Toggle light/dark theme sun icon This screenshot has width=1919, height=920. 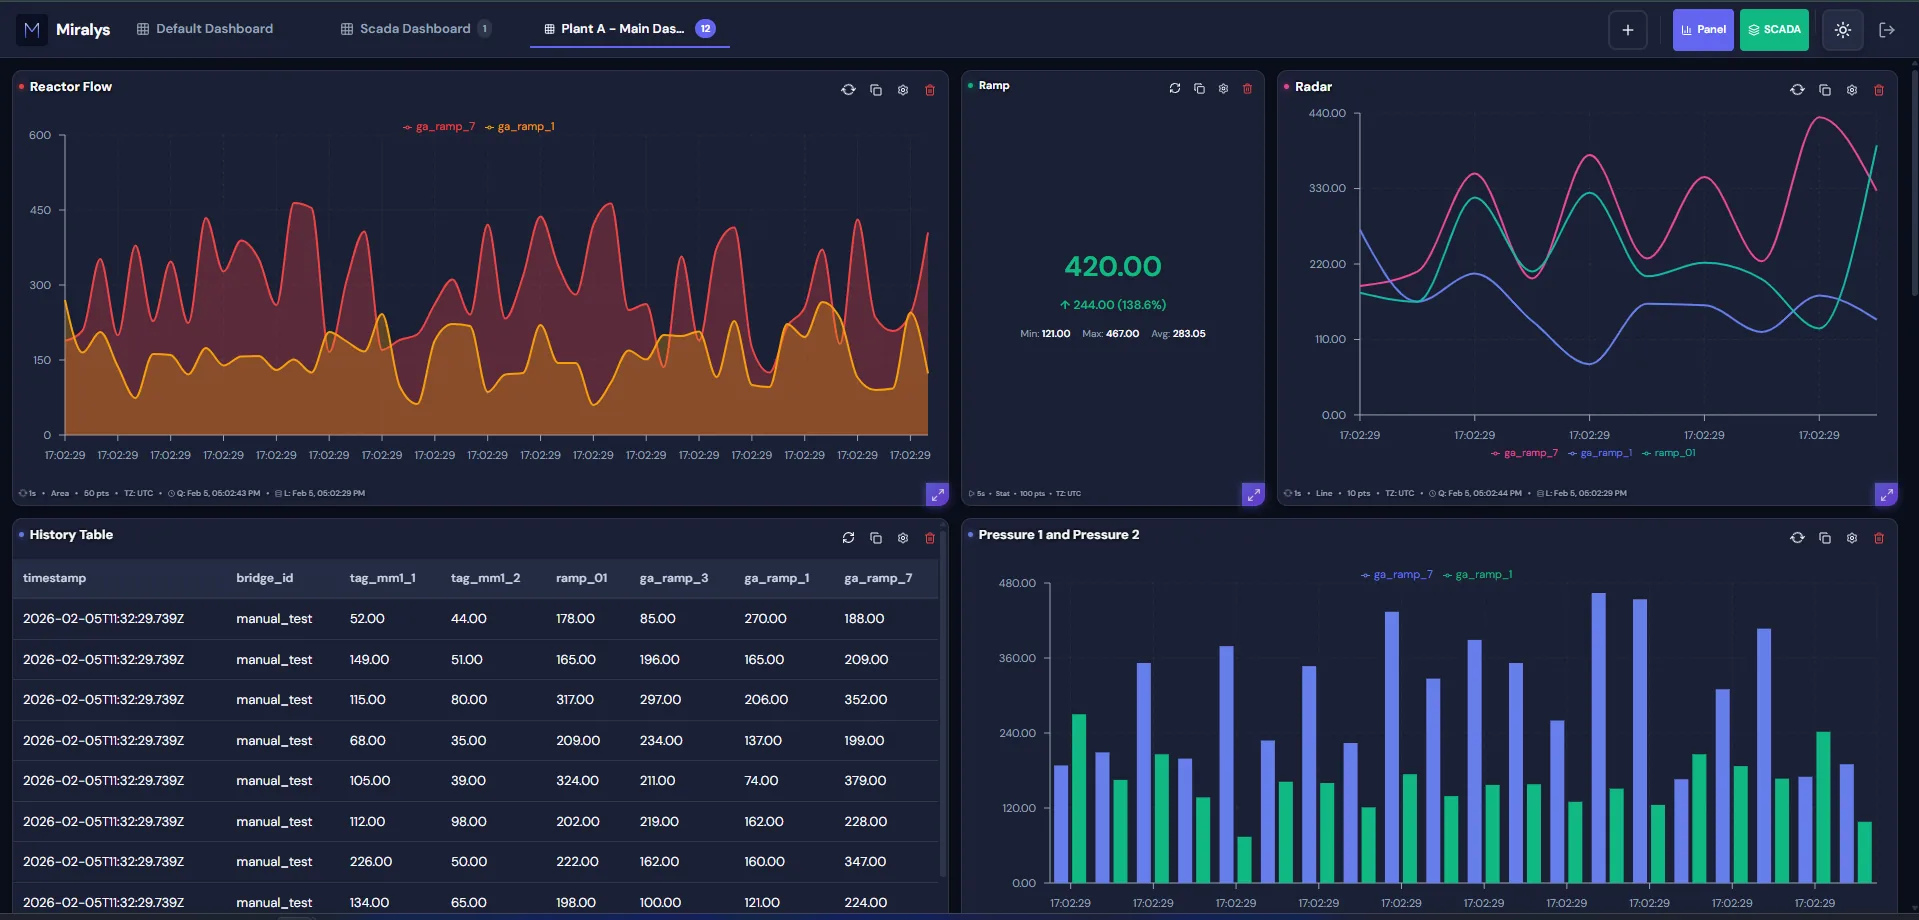pos(1843,30)
